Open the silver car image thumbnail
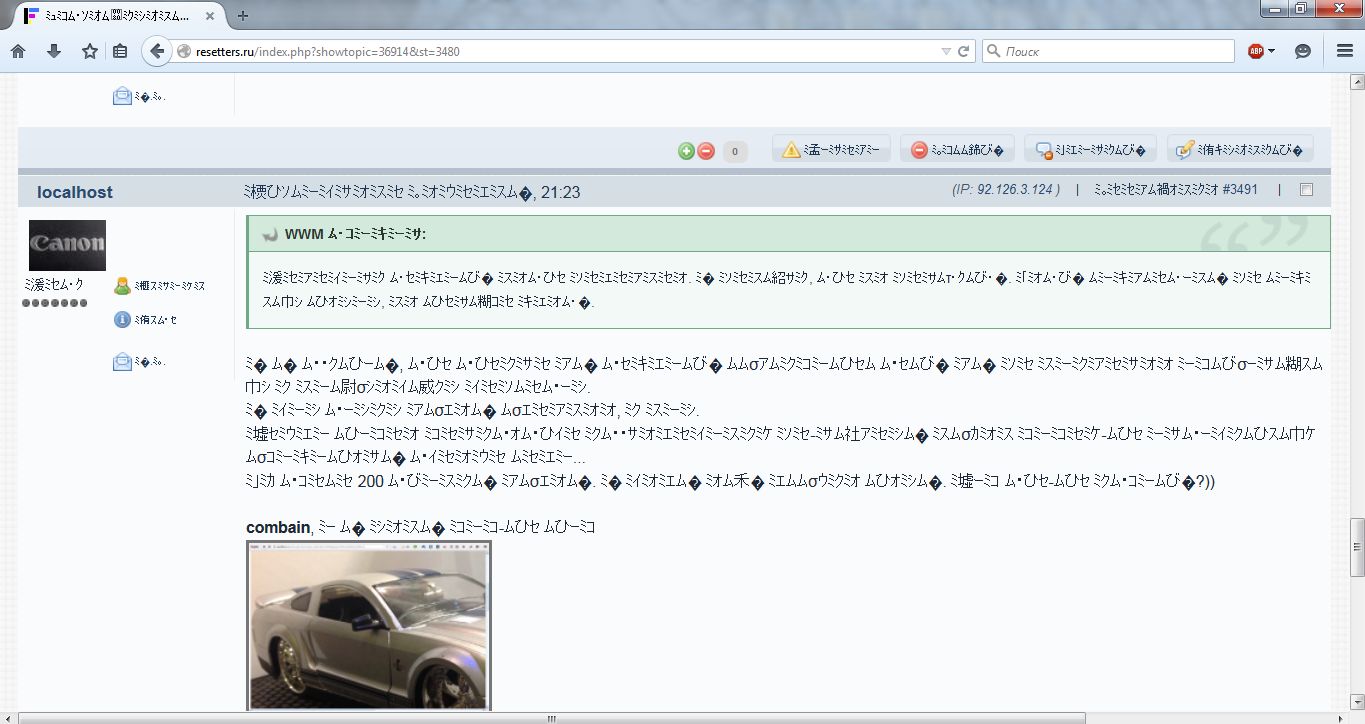The width and height of the screenshot is (1365, 724). point(369,625)
